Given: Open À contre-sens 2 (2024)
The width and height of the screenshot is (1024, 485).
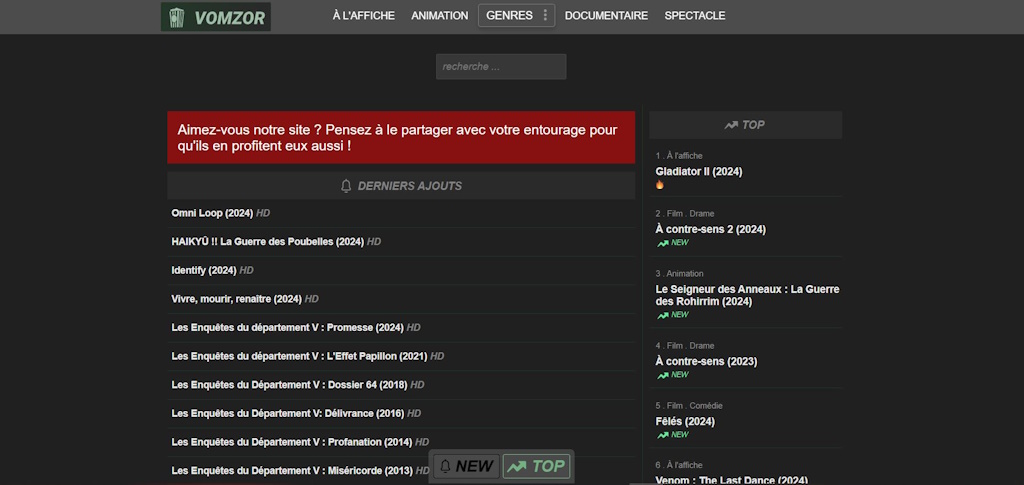Looking at the screenshot, I should click(711, 229).
